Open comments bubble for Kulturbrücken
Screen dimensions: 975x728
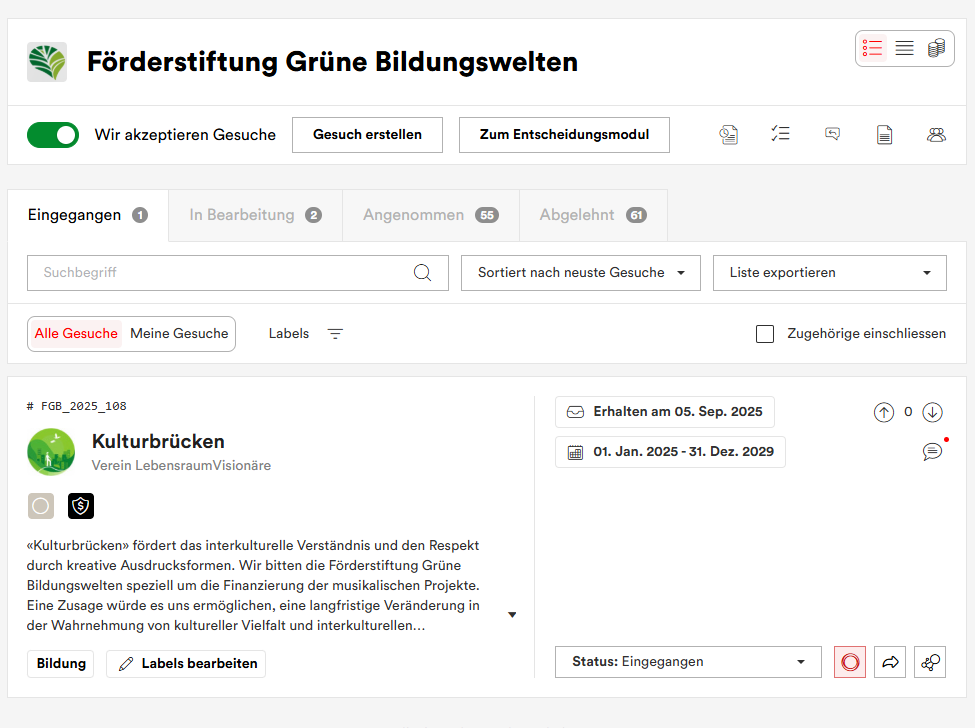pyautogui.click(x=932, y=452)
